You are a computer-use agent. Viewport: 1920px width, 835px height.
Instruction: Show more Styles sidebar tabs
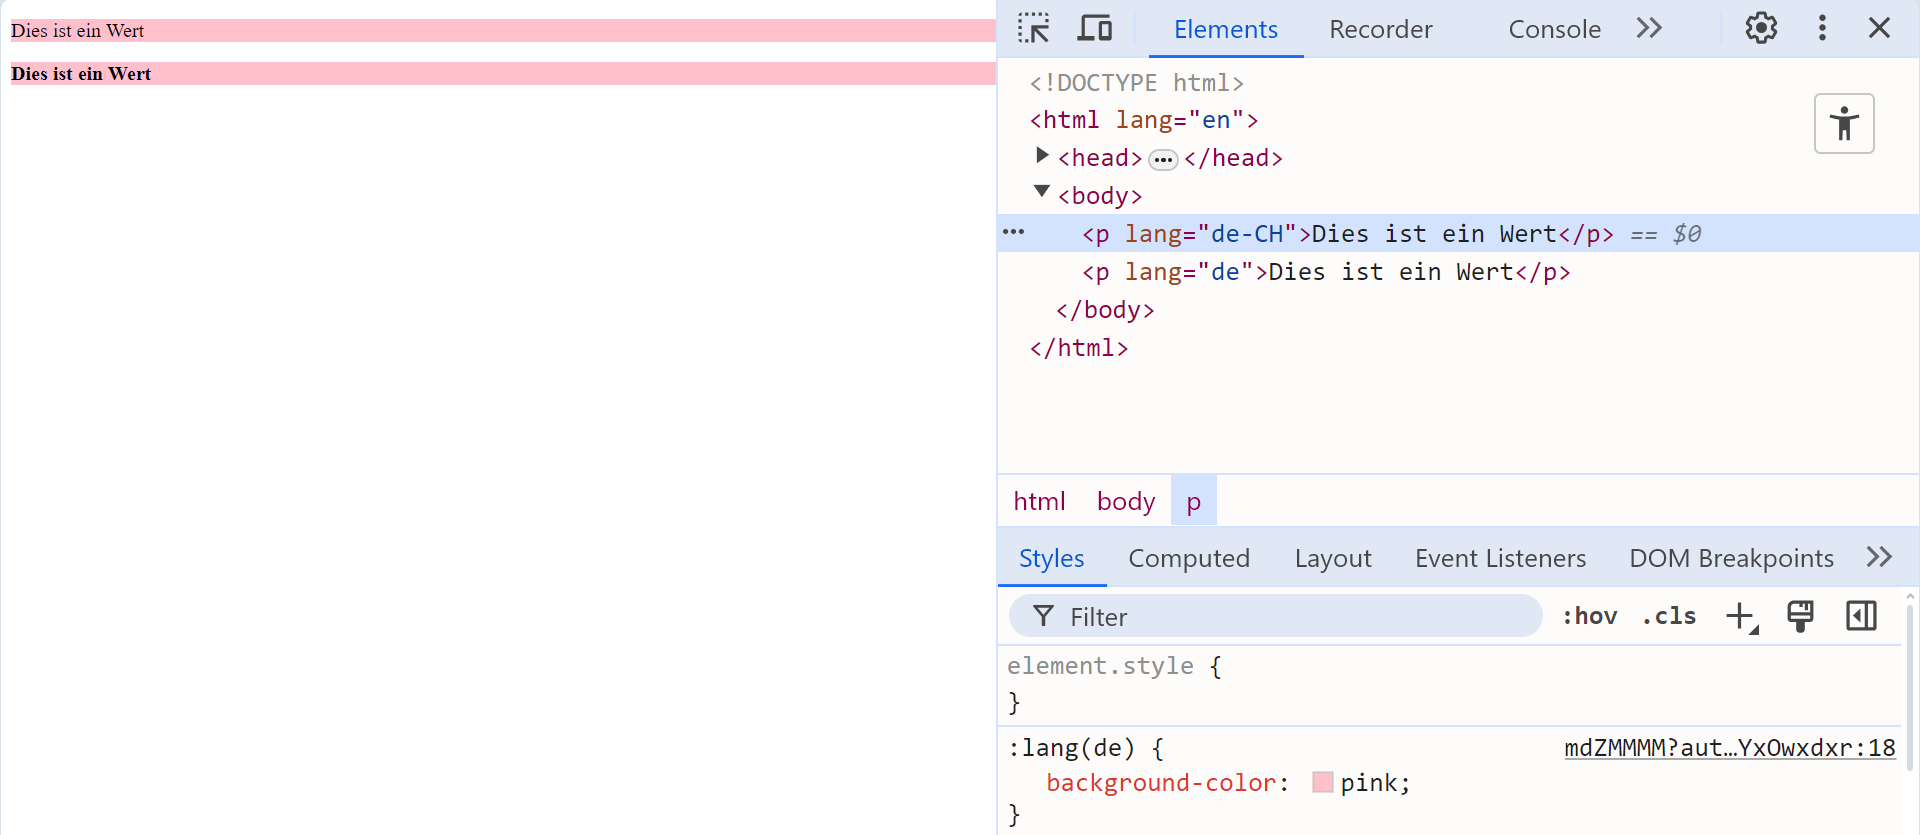click(x=1879, y=557)
